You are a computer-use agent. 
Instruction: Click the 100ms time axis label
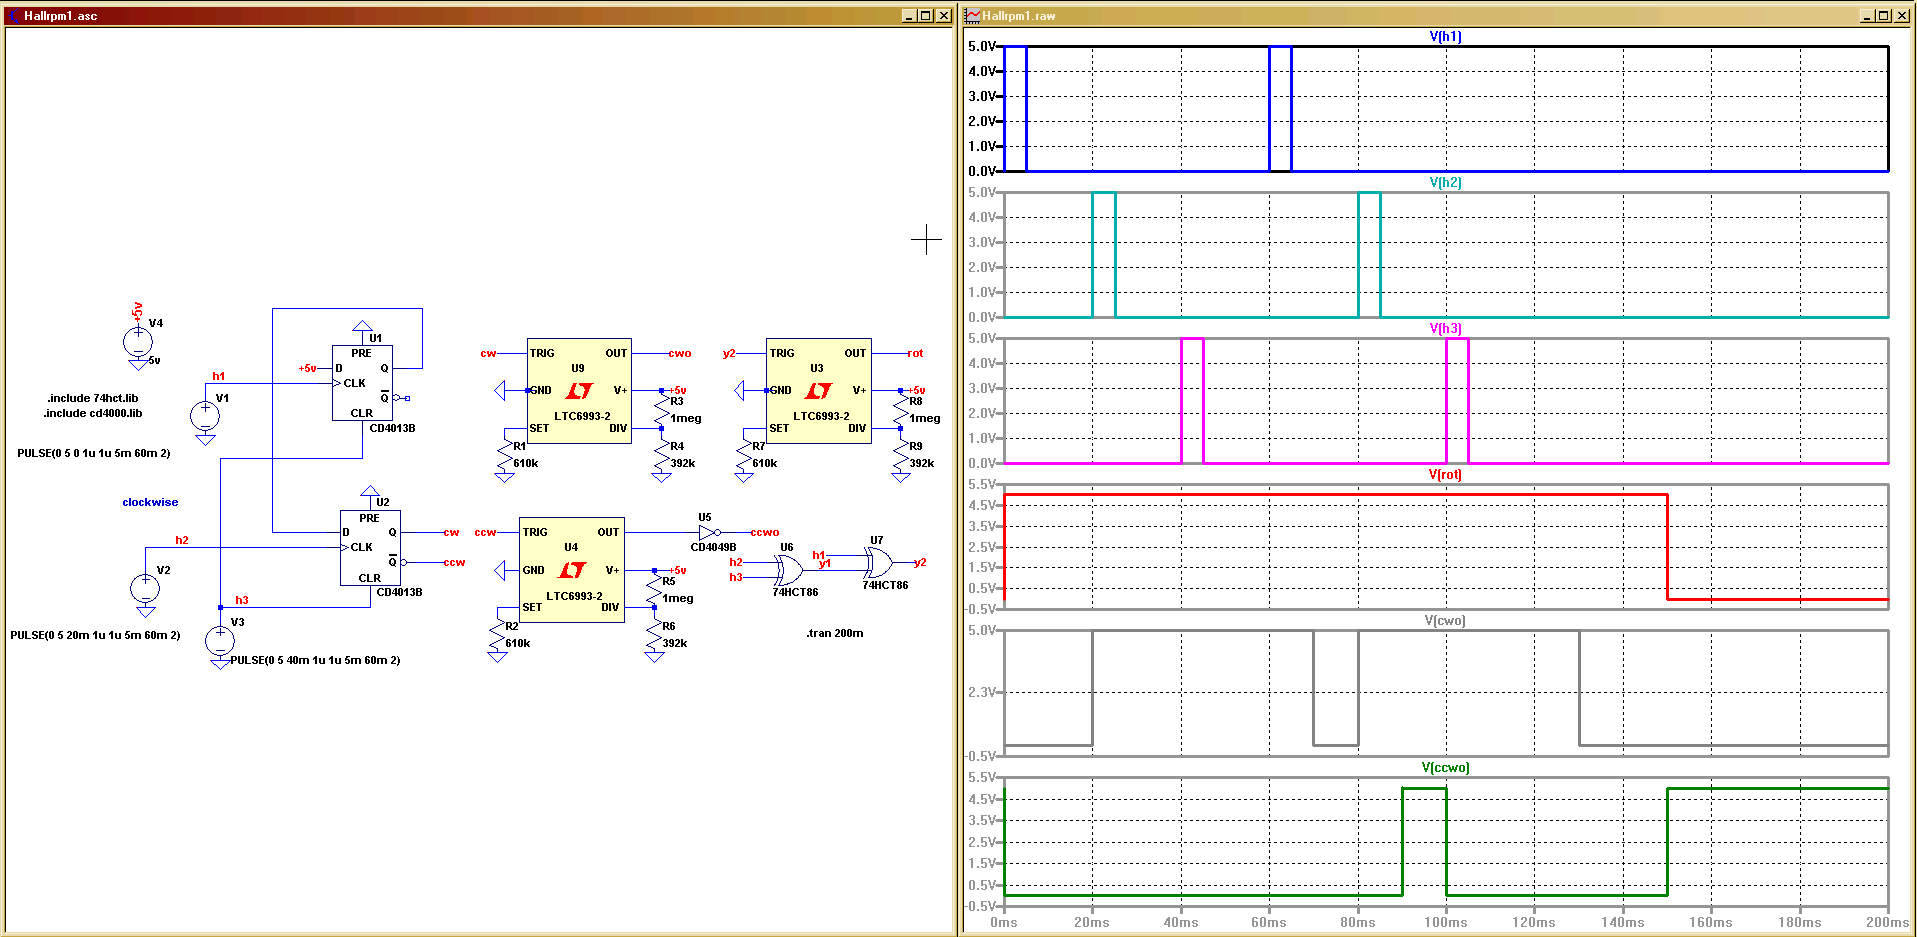[x=1445, y=922]
